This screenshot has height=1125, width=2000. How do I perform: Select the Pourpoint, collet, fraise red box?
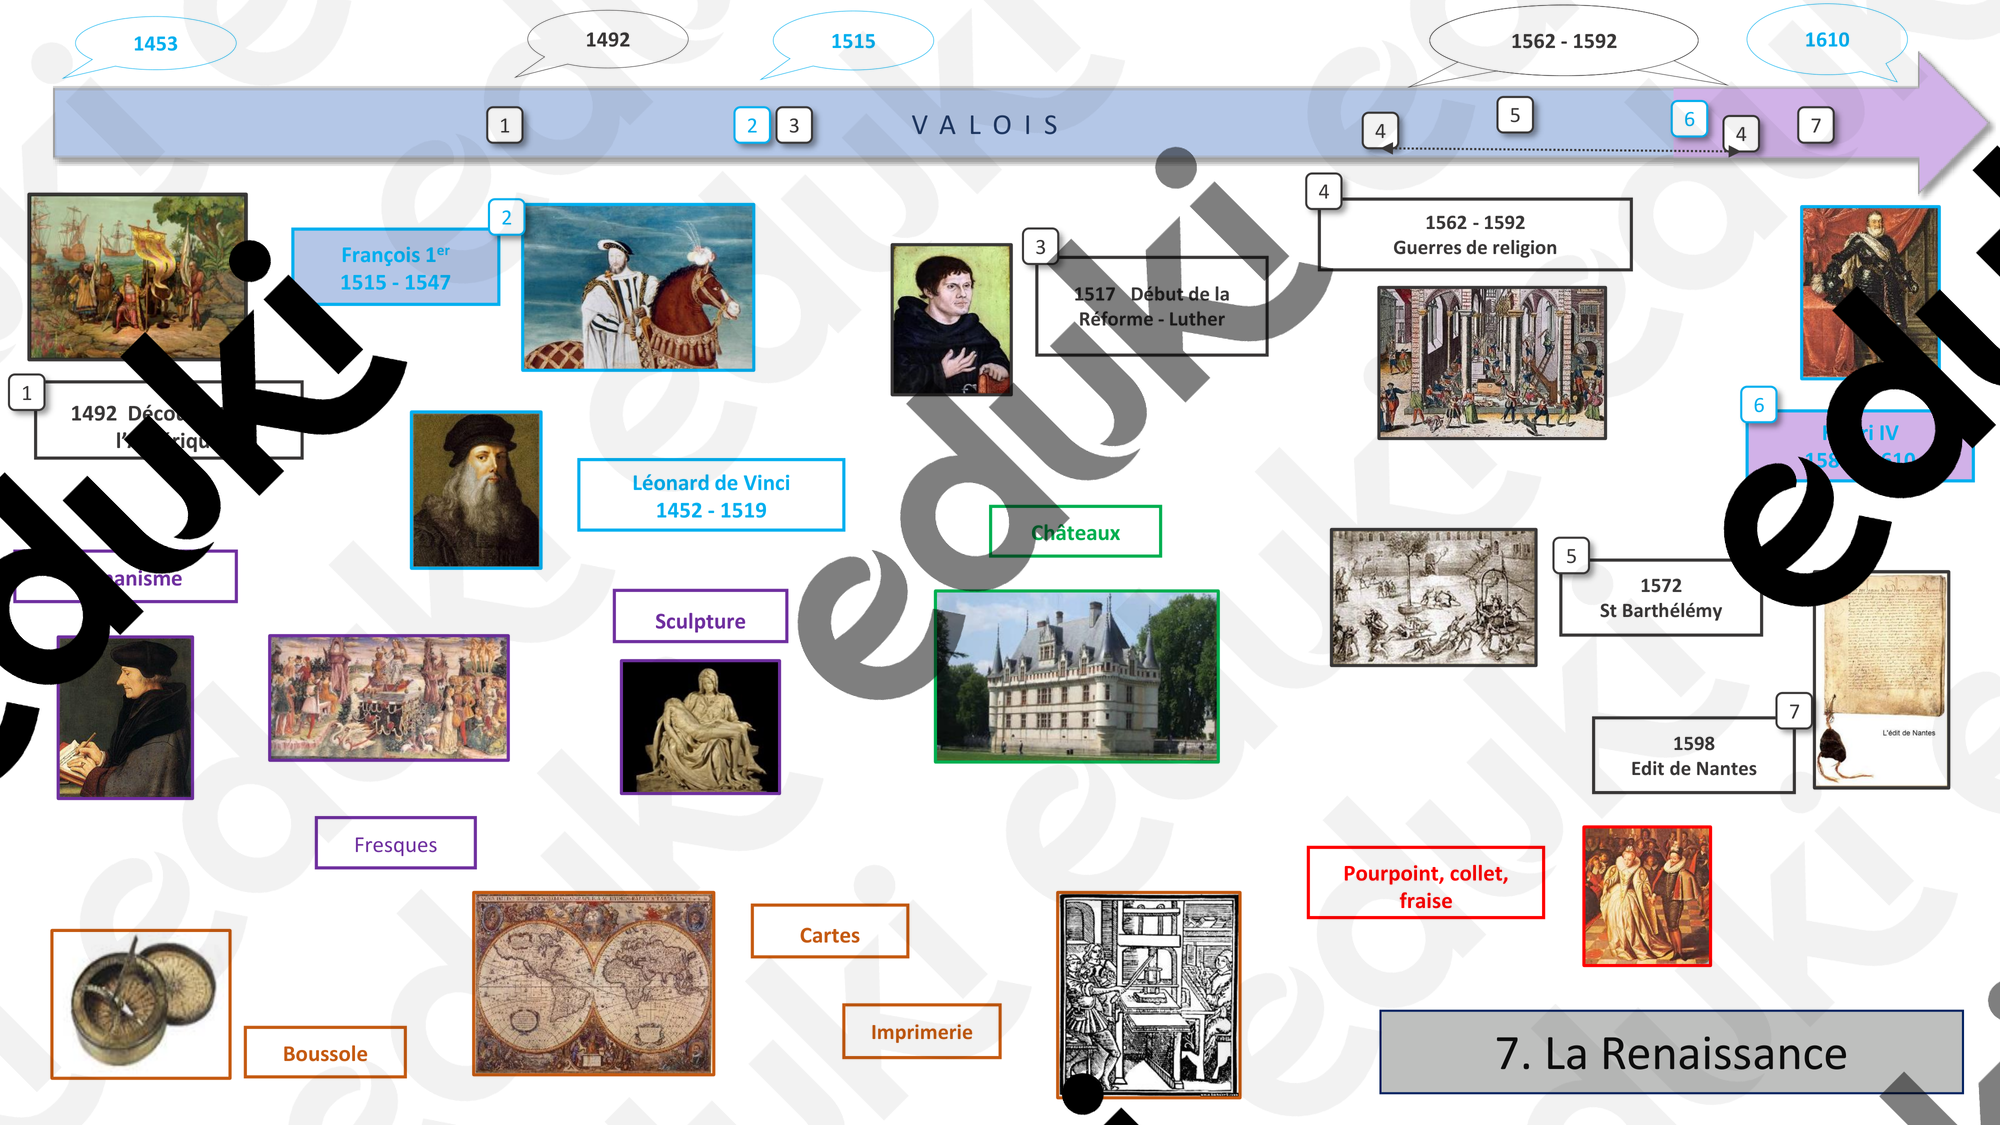click(1426, 884)
